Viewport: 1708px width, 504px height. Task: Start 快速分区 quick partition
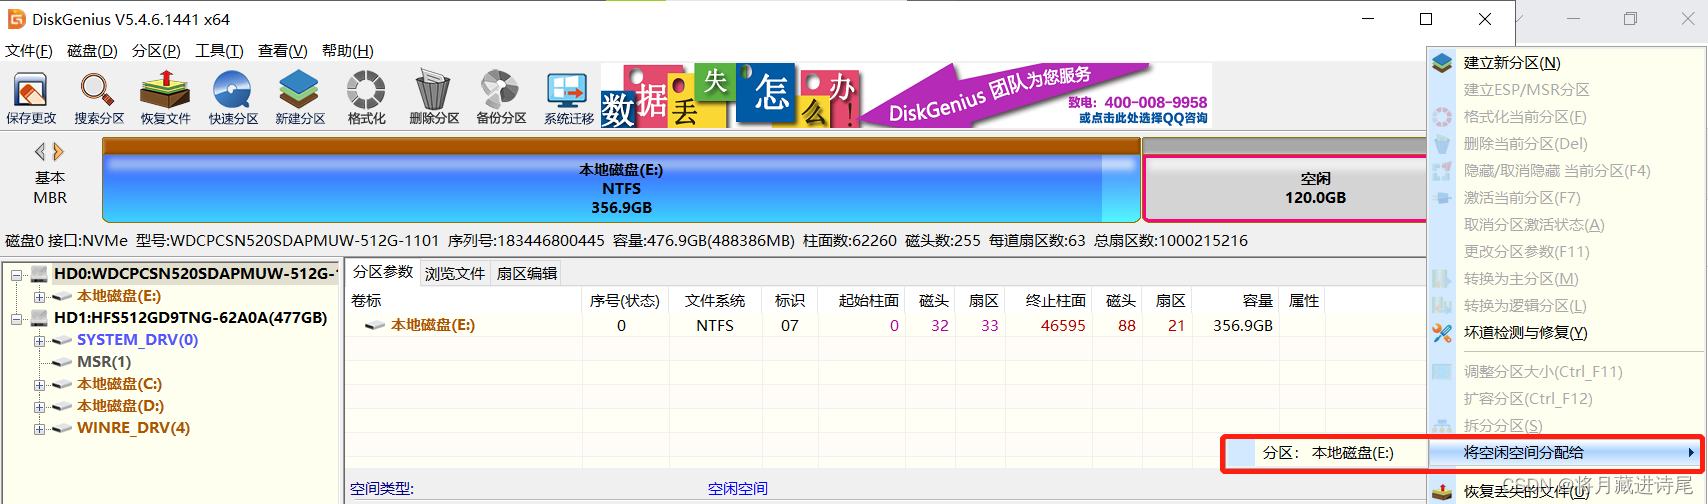coord(233,98)
